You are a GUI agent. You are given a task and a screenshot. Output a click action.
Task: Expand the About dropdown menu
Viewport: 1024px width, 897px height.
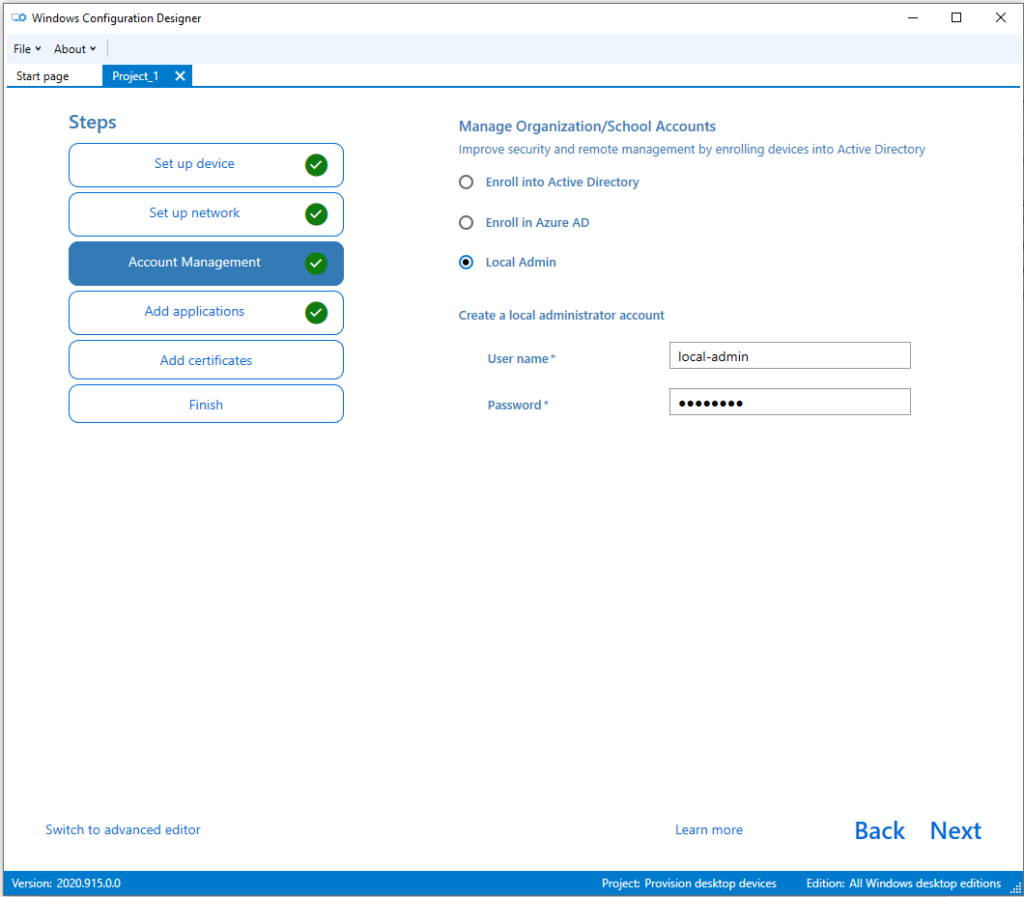(x=75, y=49)
